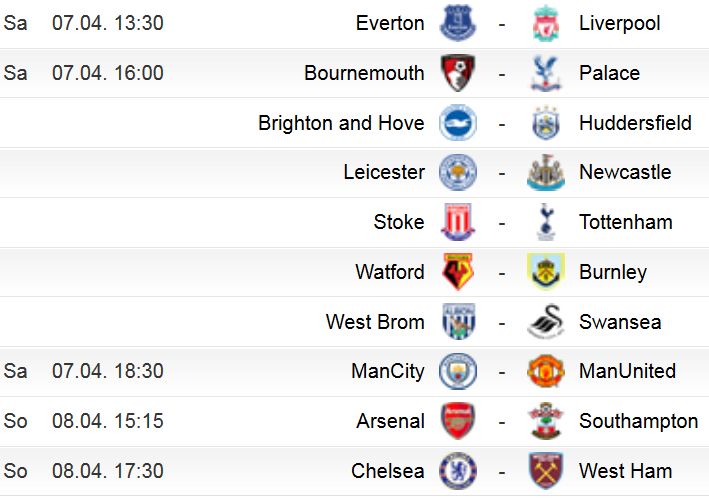Select the Stoke team name
Image resolution: width=709 pixels, height=498 pixels.
[399, 222]
